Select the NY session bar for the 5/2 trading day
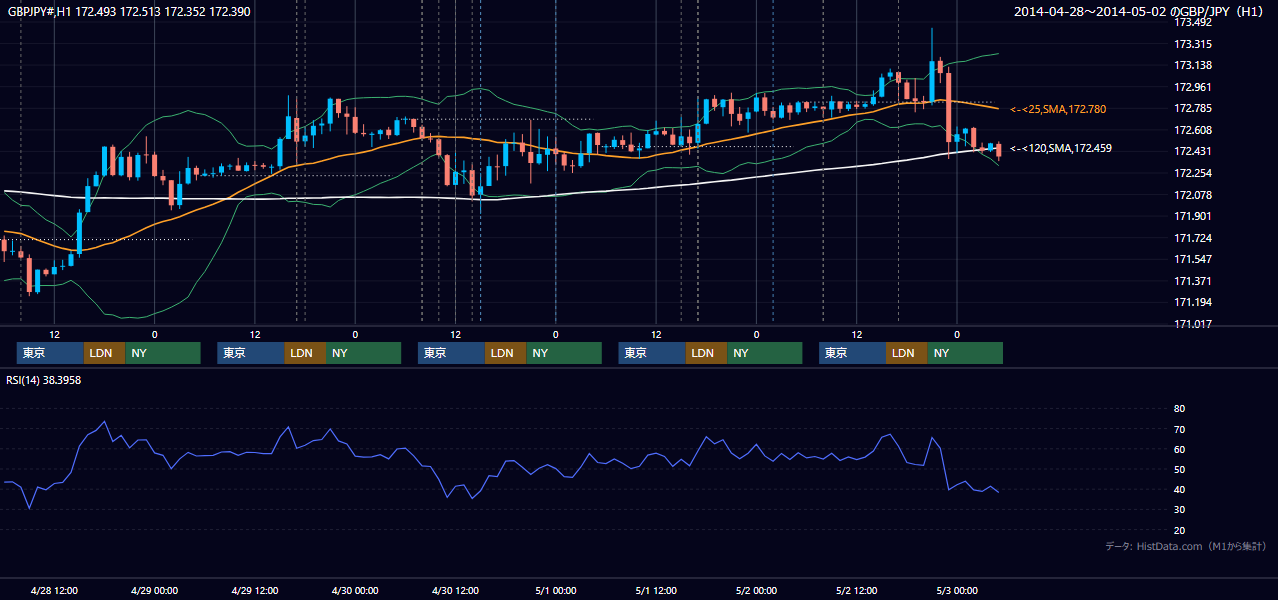1278x600 pixels. [965, 353]
